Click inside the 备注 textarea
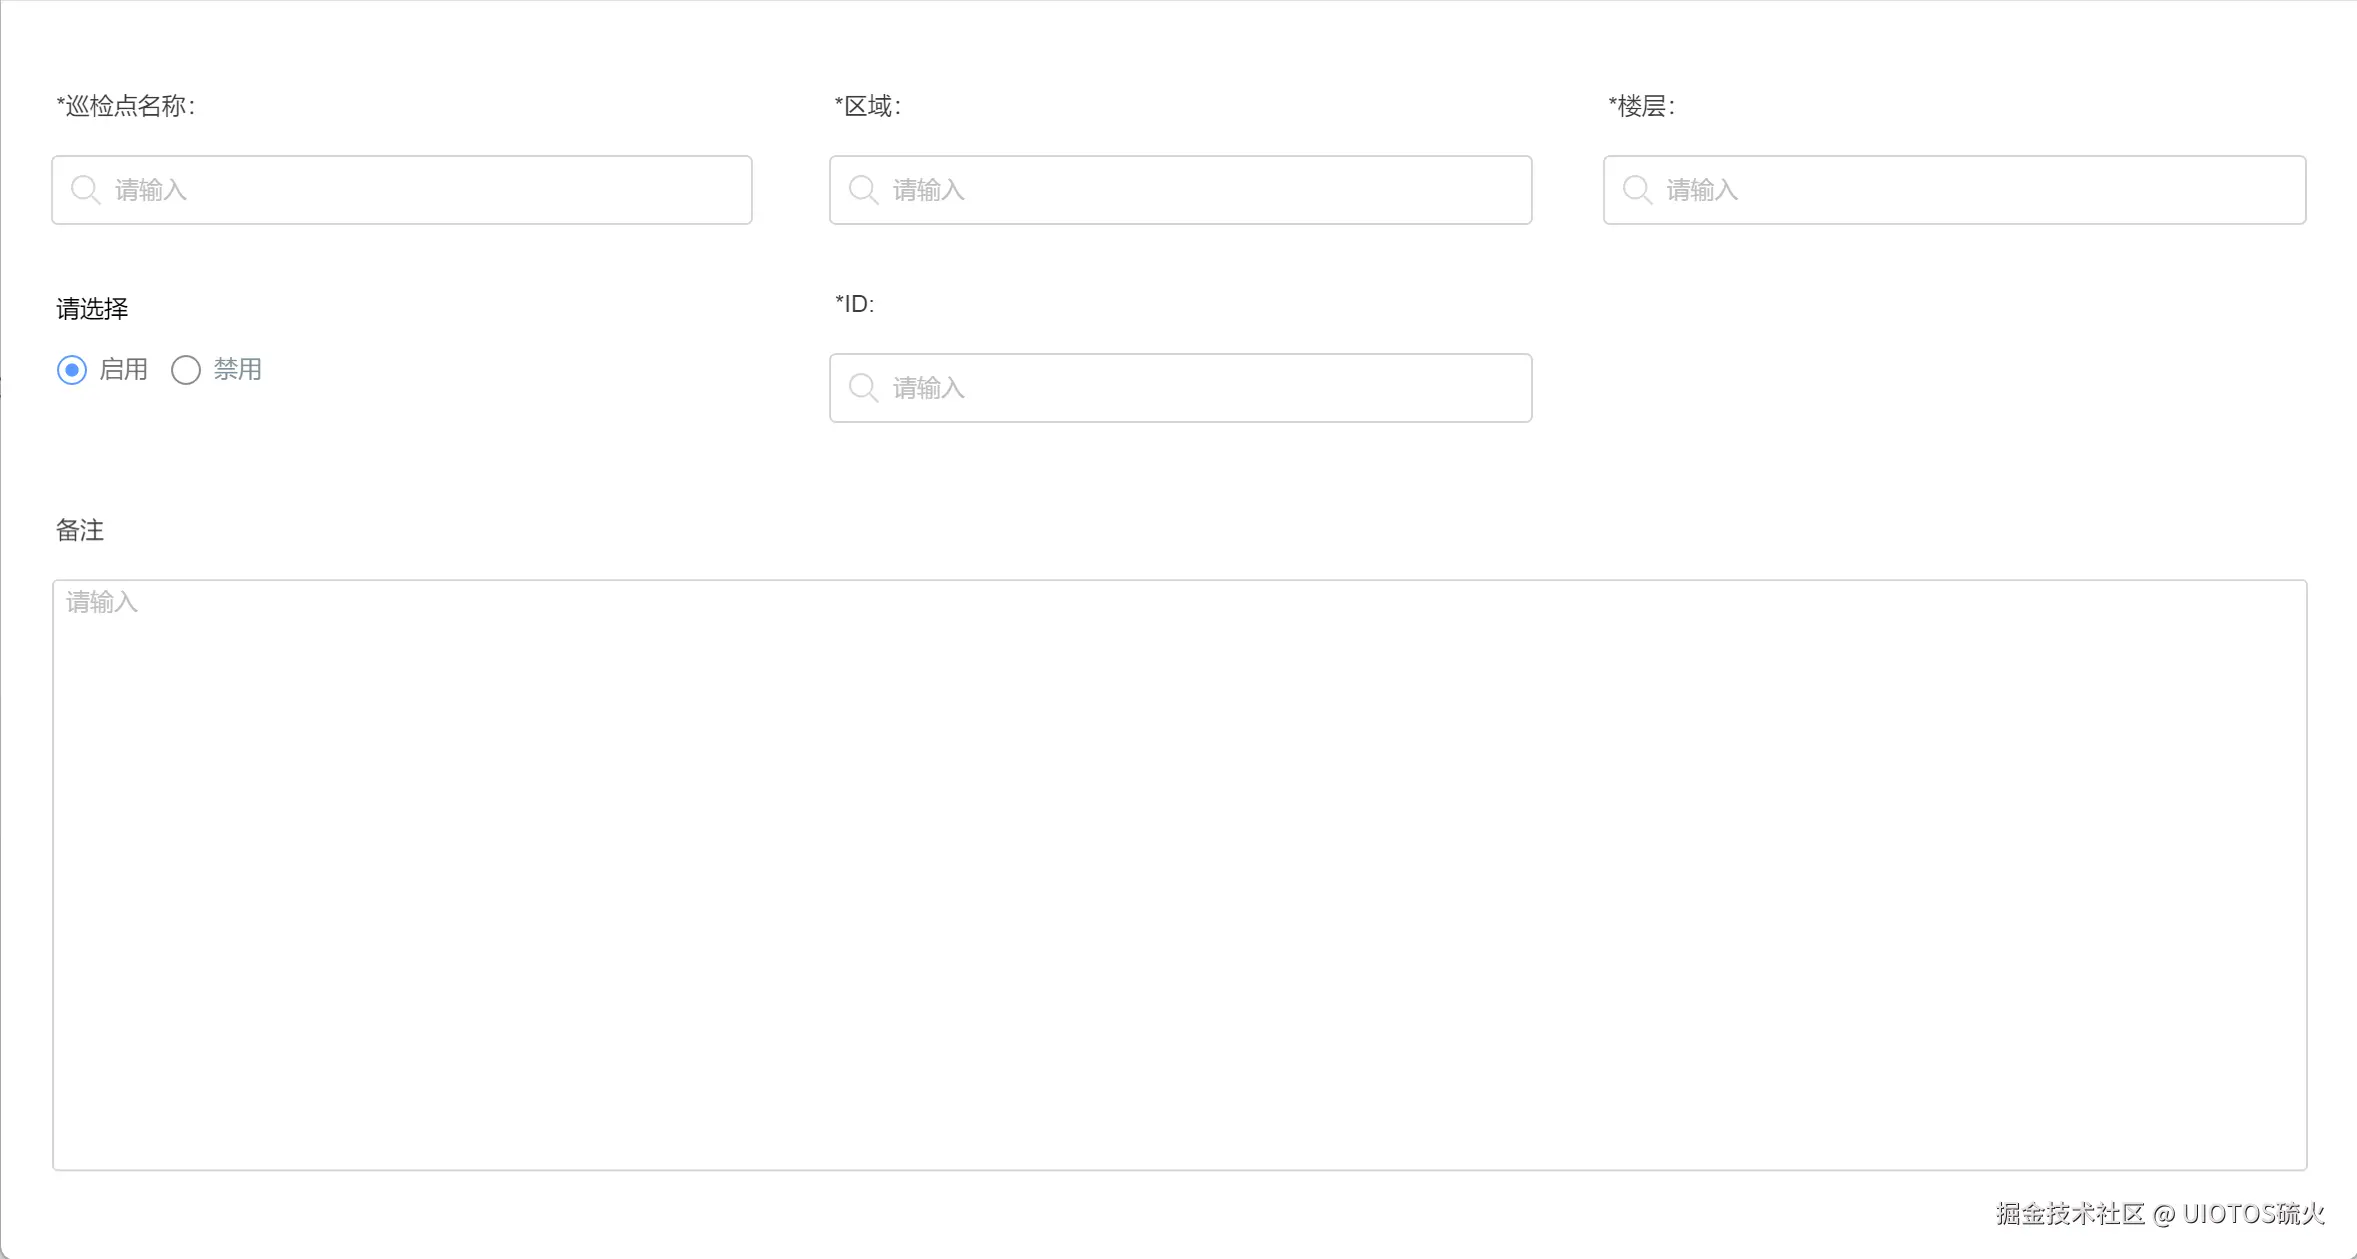 point(1180,875)
